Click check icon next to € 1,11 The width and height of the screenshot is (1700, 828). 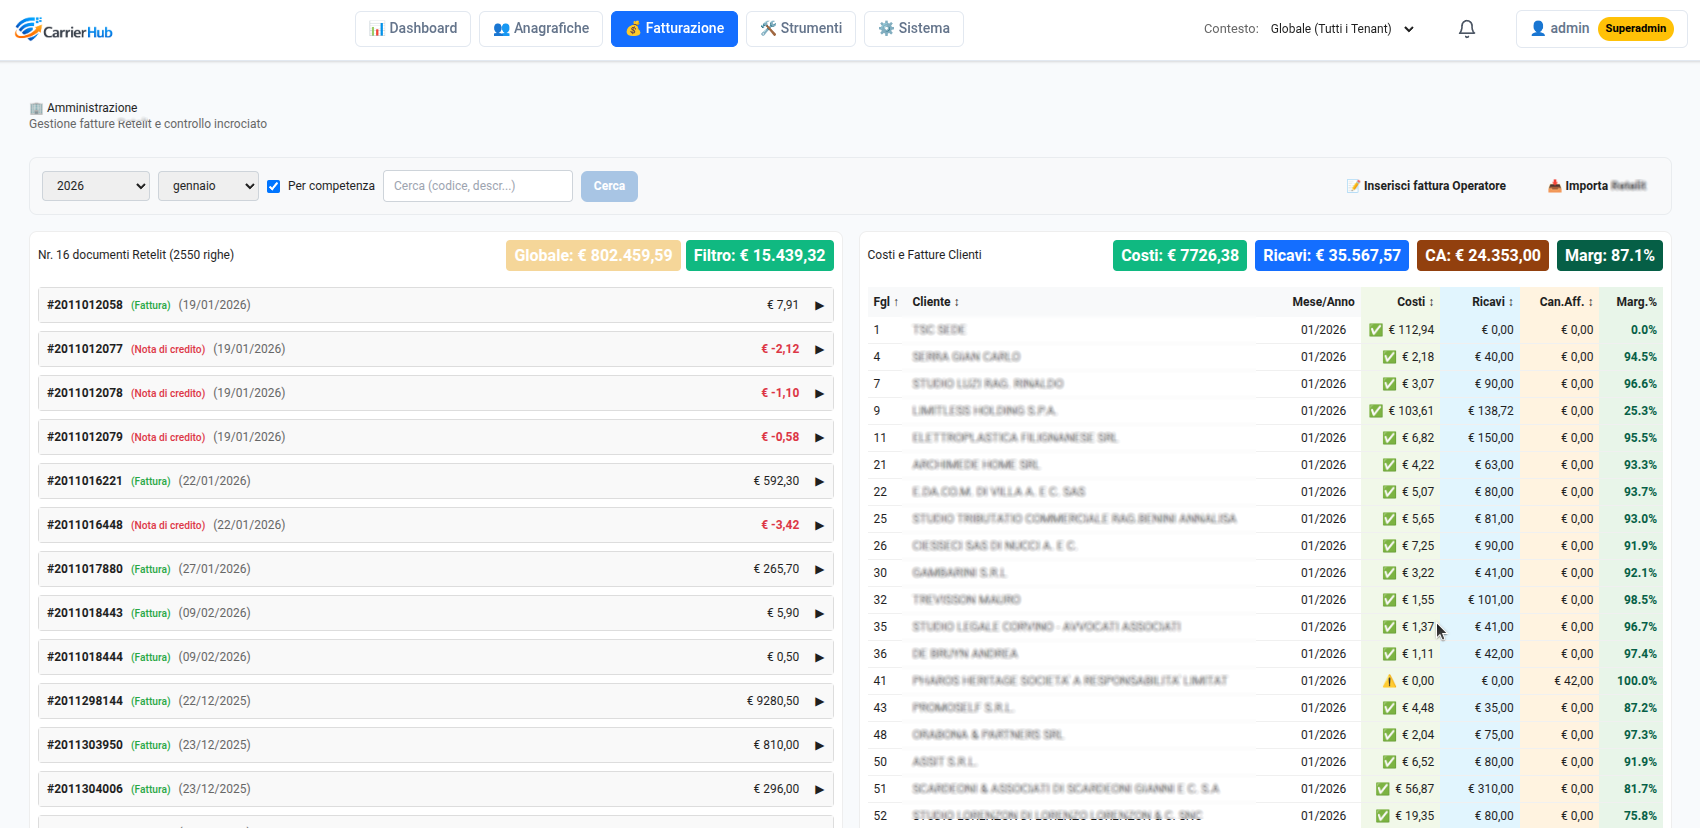click(1389, 654)
